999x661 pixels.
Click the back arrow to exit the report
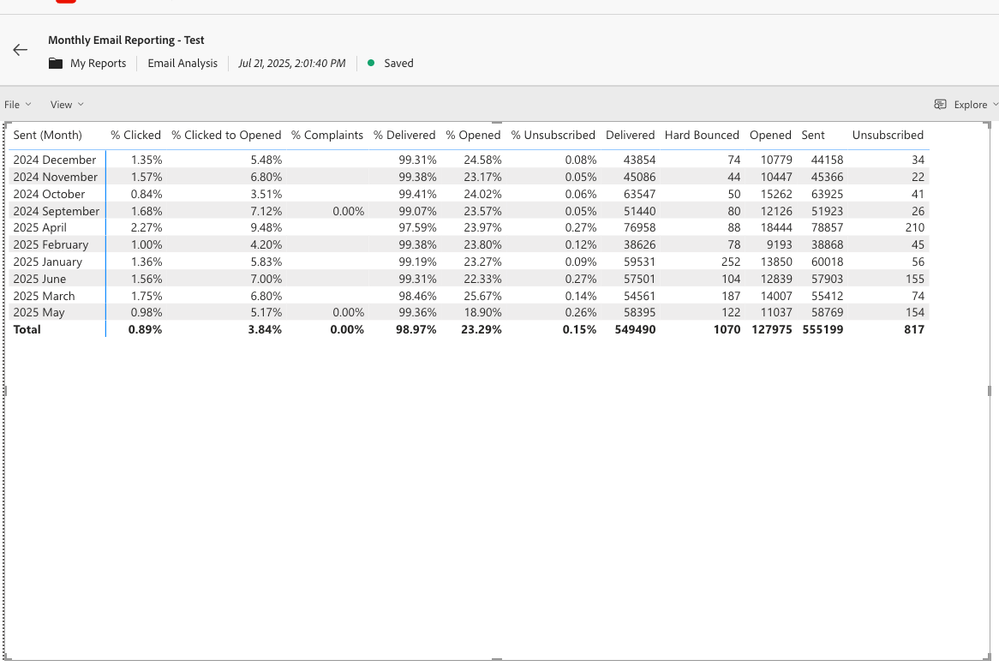(x=20, y=49)
